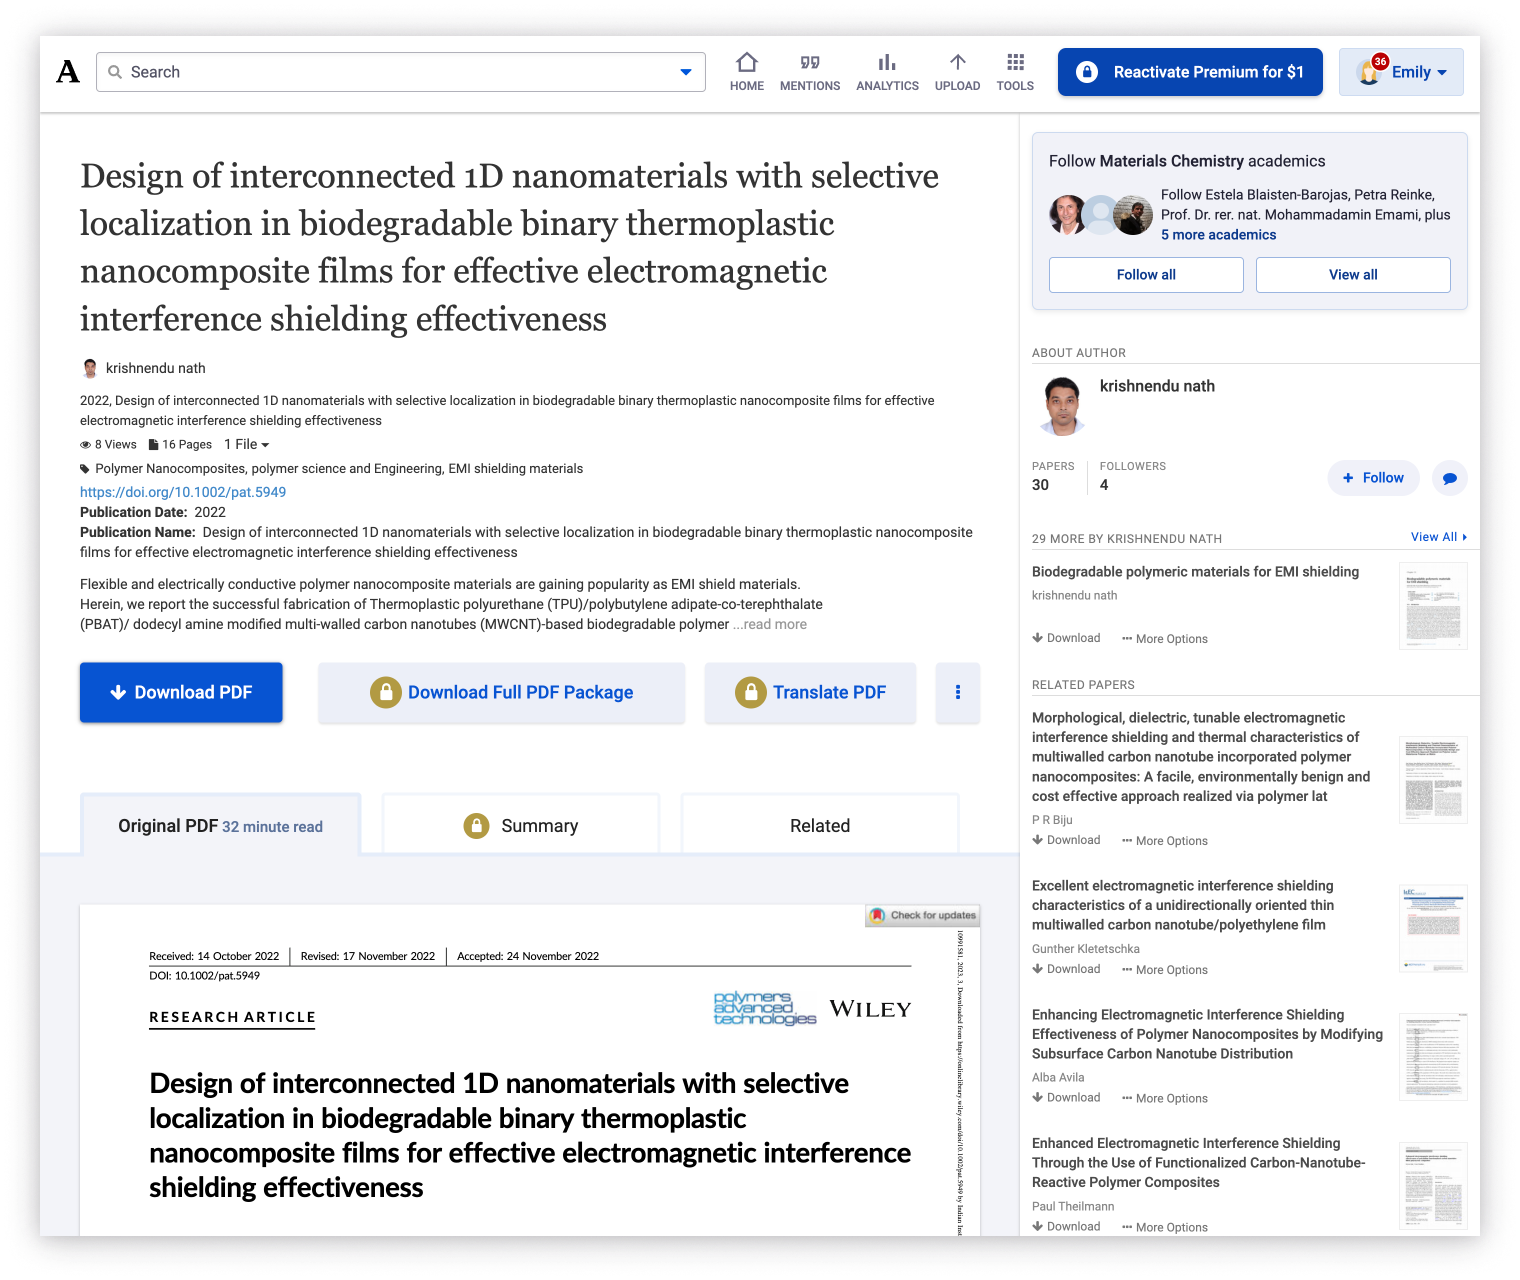This screenshot has height=1280, width=1520.
Task: Click Emily's avatar with notification badge
Action: tap(1370, 71)
